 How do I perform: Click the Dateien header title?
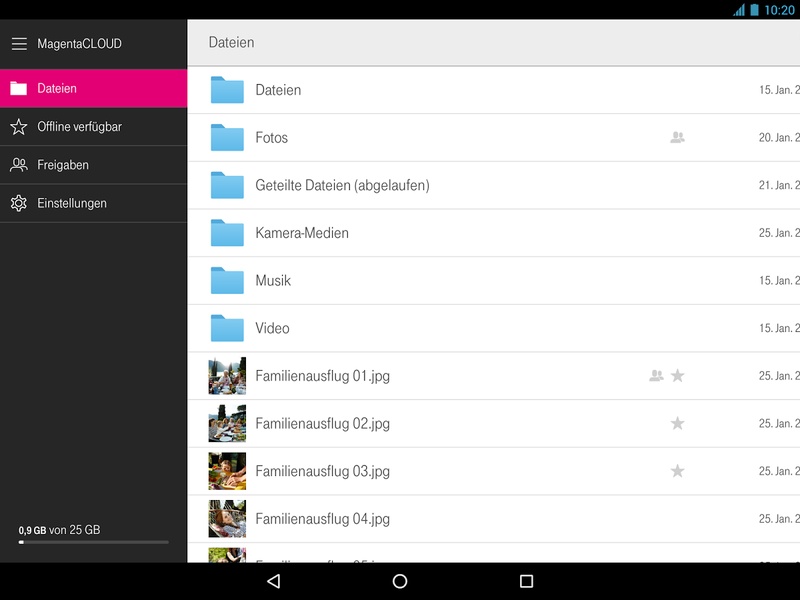[x=232, y=42]
